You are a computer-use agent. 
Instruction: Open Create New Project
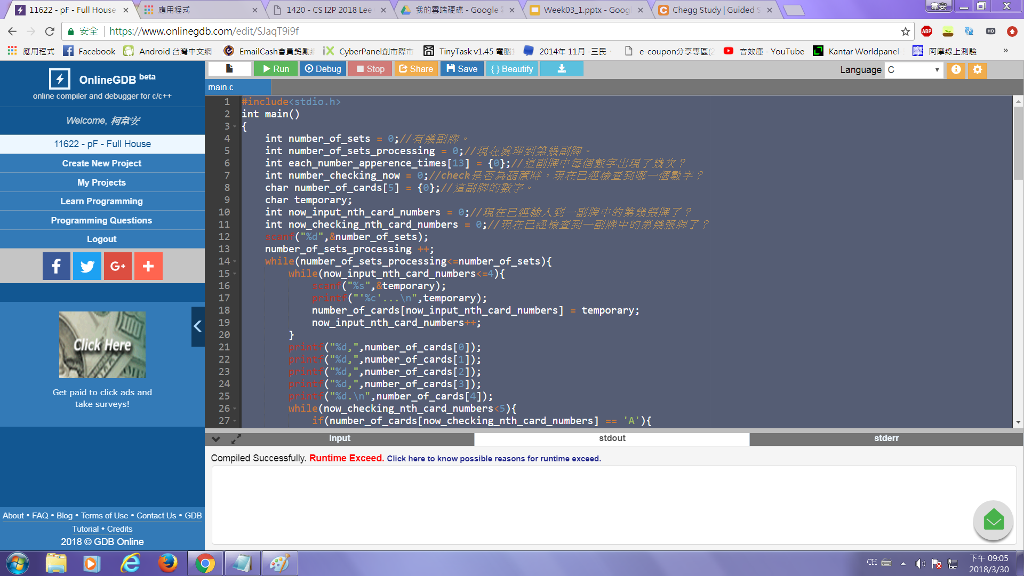tap(101, 165)
